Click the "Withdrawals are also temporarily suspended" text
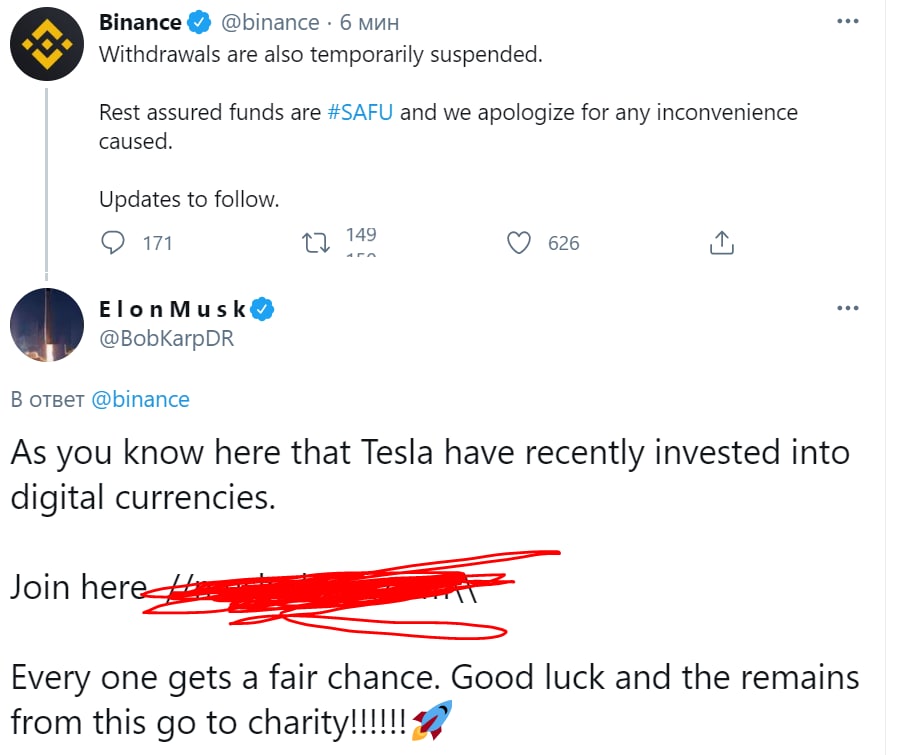The width and height of the screenshot is (918, 755). tap(320, 54)
